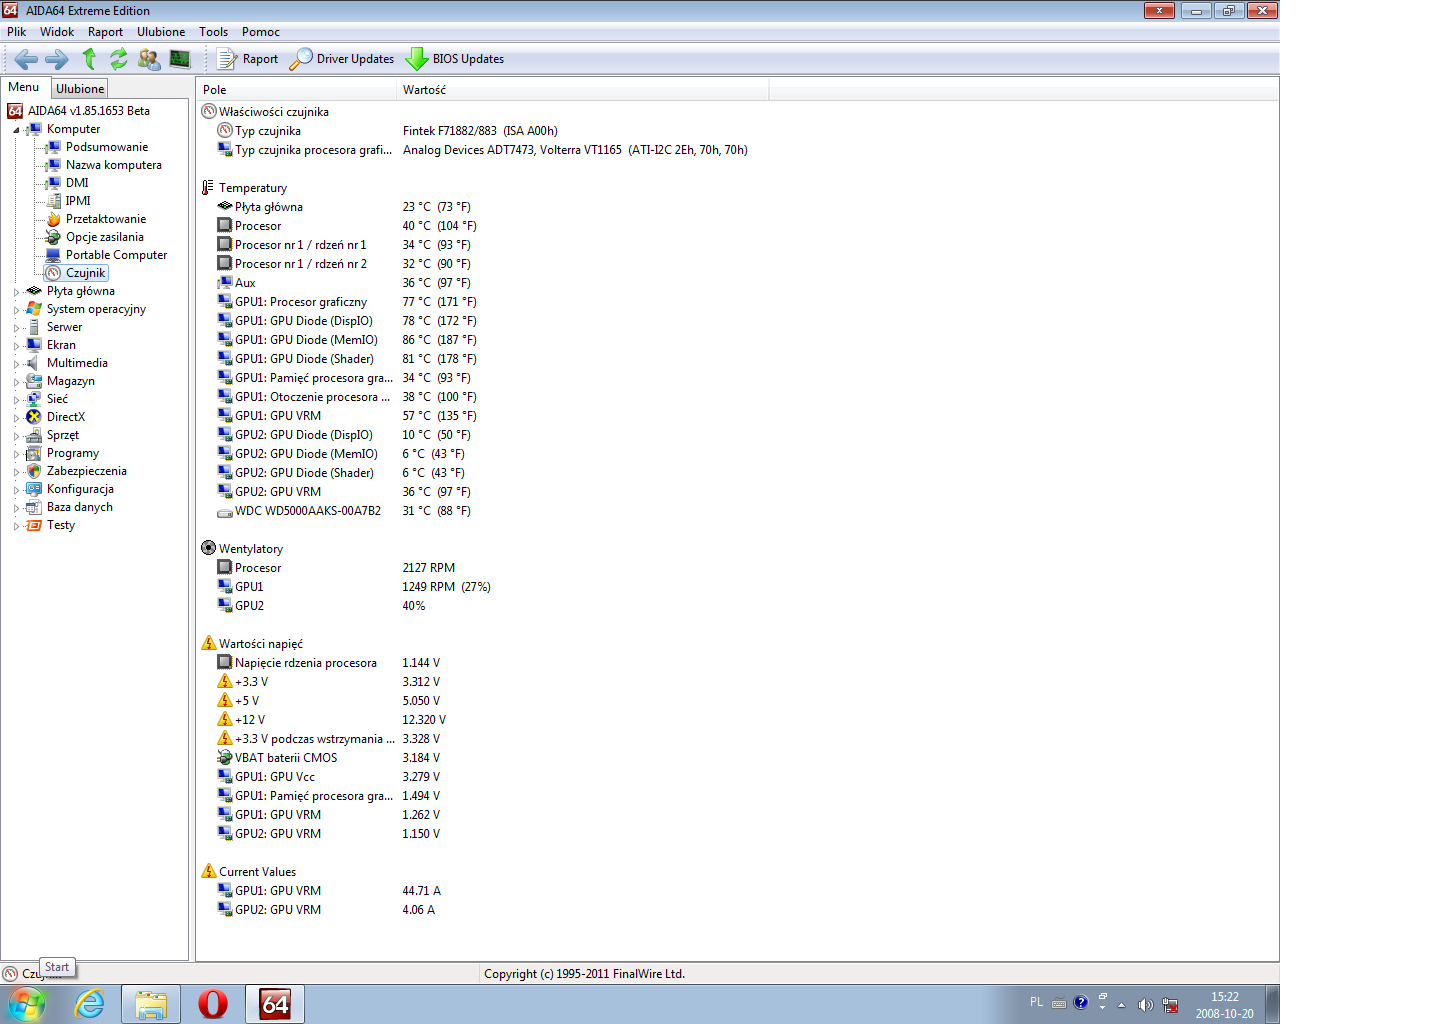This screenshot has height=1024, width=1434.
Task: Open Windows Explorer from taskbar
Action: 151,1004
